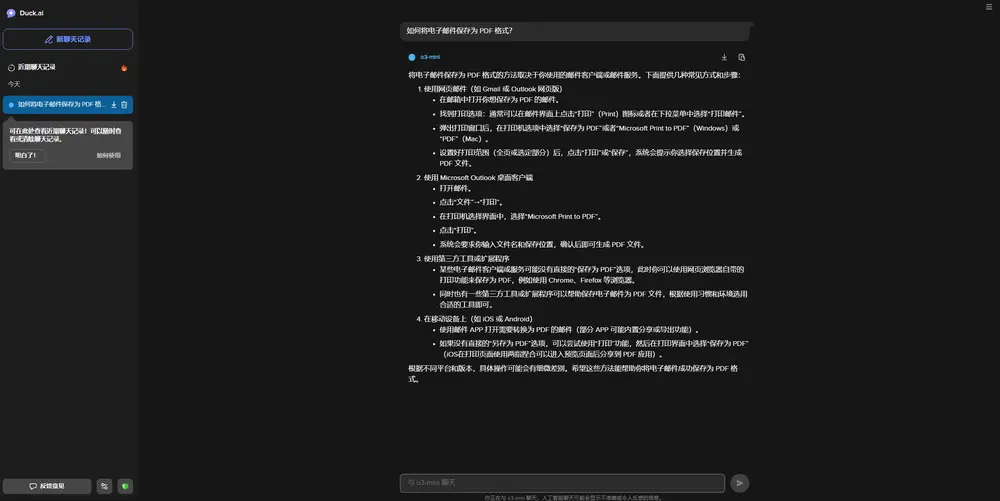This screenshot has width=1000, height=501.
Task: Click the user question bubble about PDF
Action: (460, 31)
